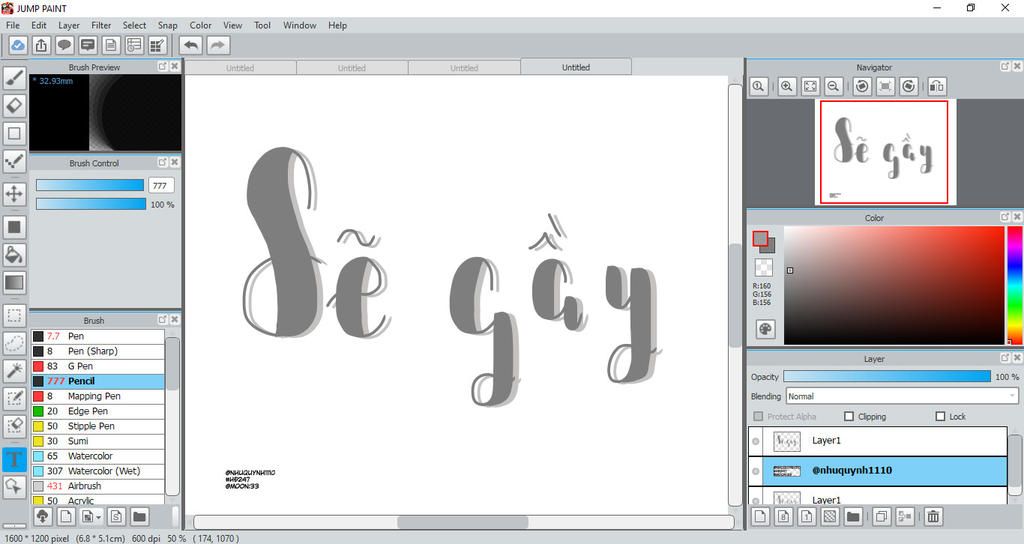Zoom in using the Navigator plus magnifier
The height and width of the screenshot is (544, 1024).
[787, 86]
